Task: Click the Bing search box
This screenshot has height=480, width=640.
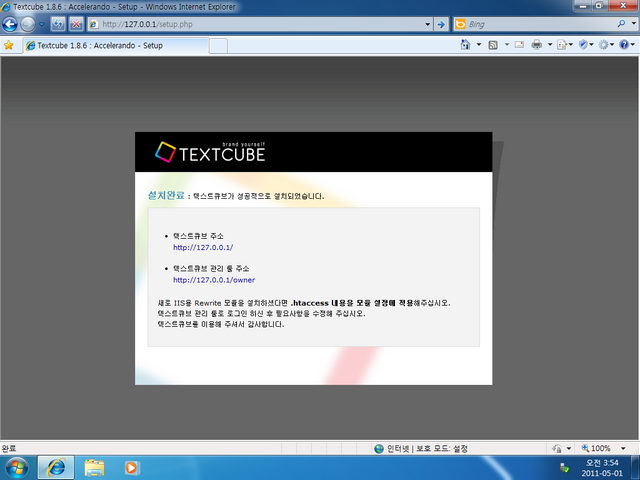Action: pos(533,24)
